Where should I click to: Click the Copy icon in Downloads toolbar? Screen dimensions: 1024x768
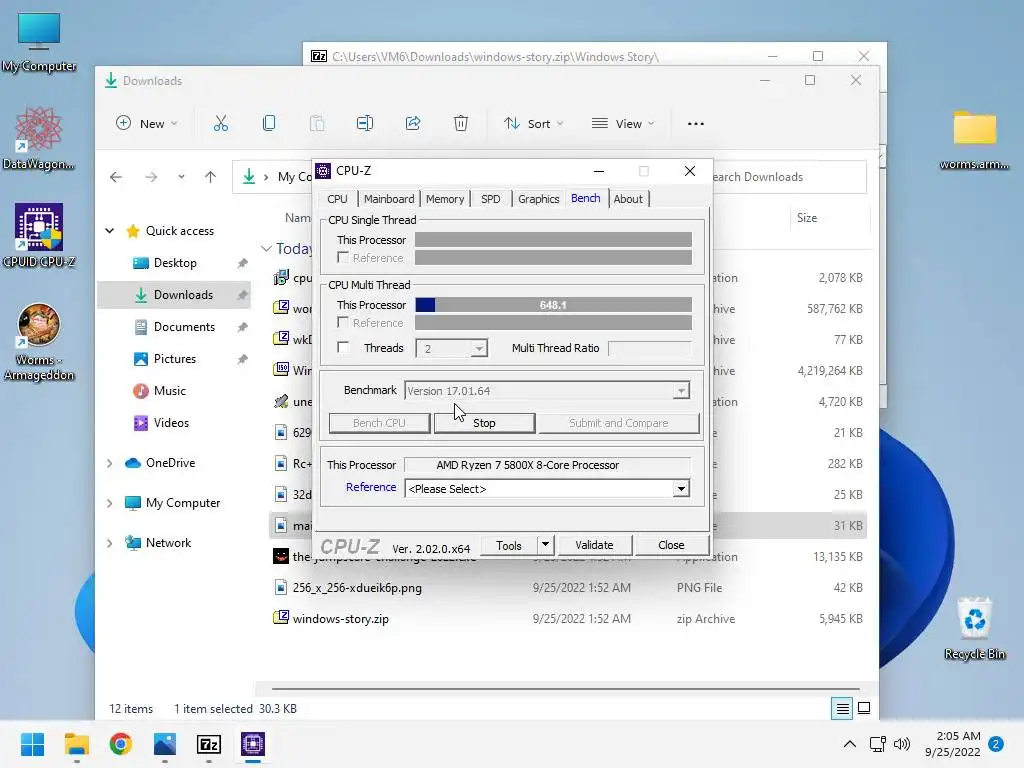(x=268, y=123)
